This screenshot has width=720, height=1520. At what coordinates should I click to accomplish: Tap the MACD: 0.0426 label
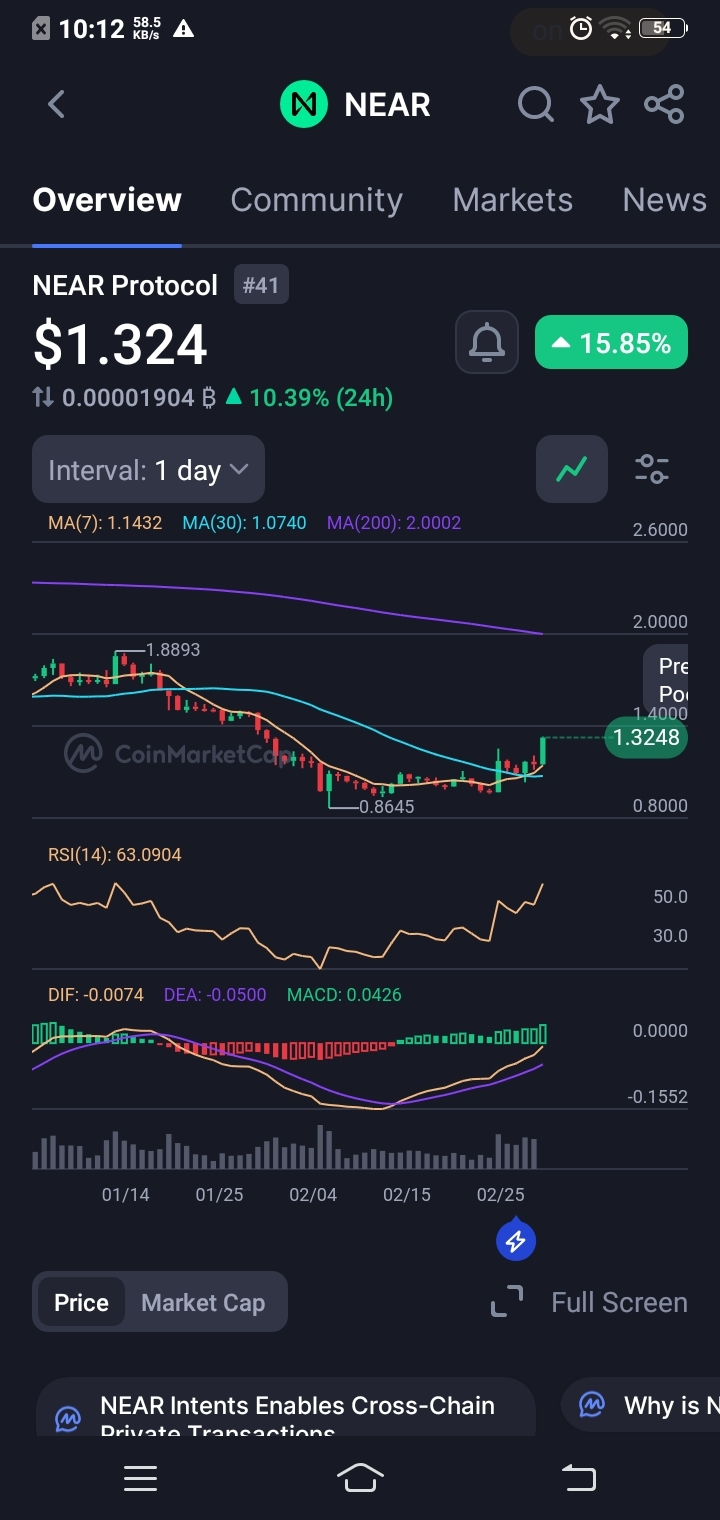(344, 995)
